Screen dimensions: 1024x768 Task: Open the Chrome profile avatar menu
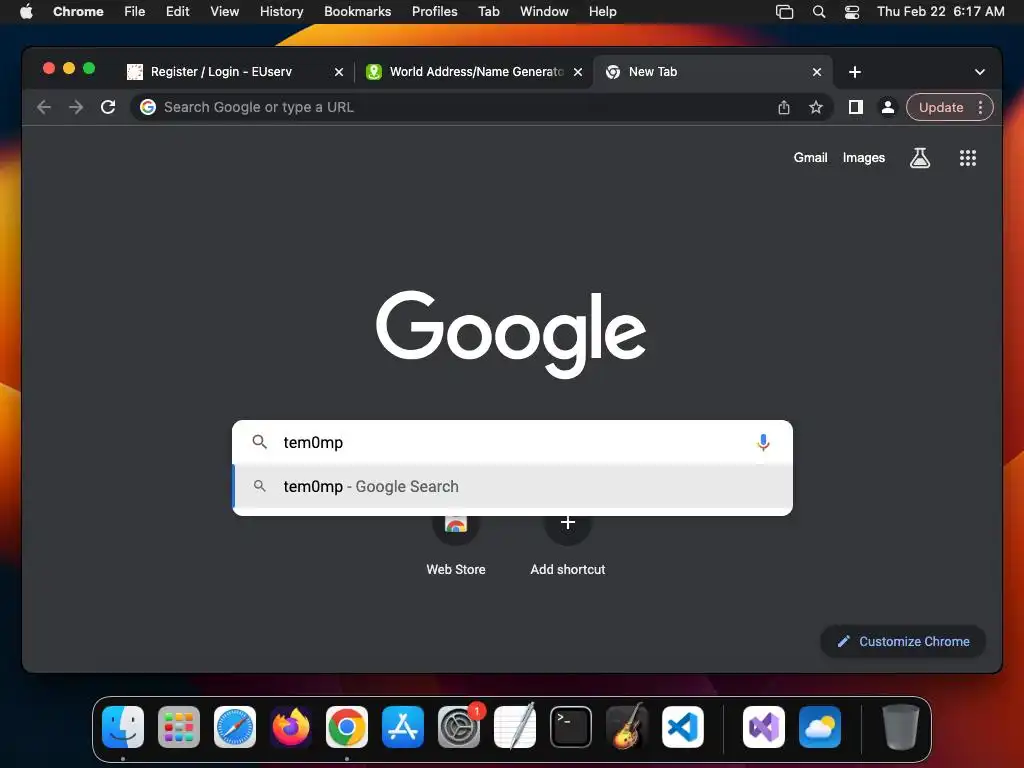888,107
